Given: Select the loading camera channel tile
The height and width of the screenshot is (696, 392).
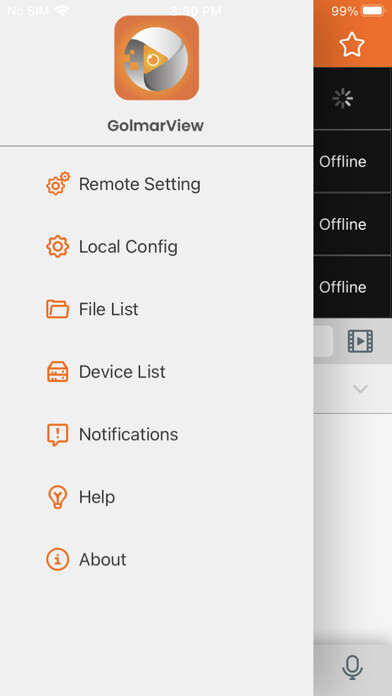Looking at the screenshot, I should point(352,98).
